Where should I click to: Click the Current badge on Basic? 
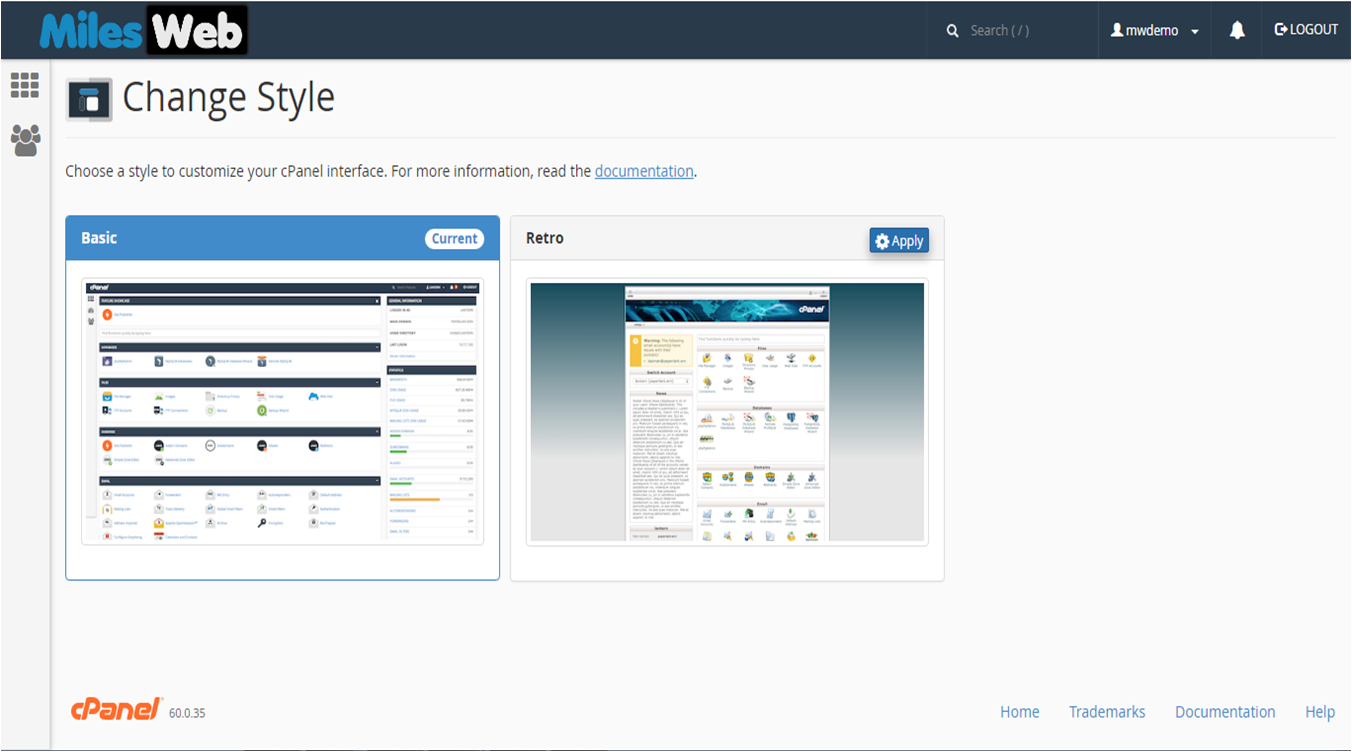point(455,239)
